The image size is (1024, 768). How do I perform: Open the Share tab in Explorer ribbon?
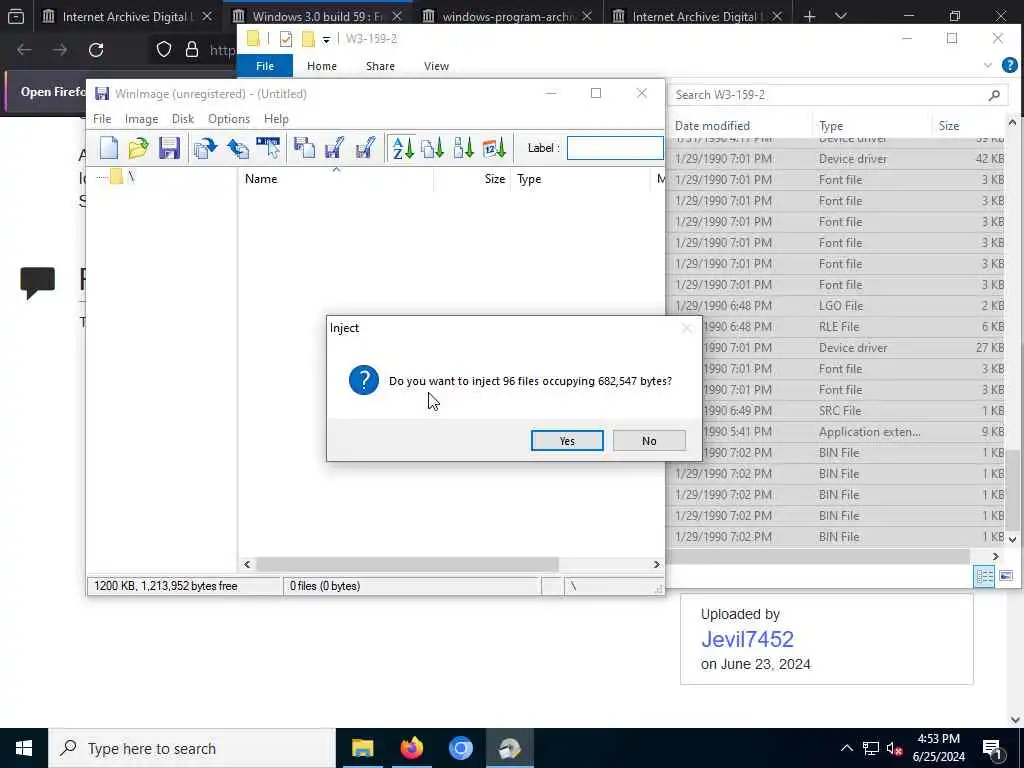(x=380, y=66)
